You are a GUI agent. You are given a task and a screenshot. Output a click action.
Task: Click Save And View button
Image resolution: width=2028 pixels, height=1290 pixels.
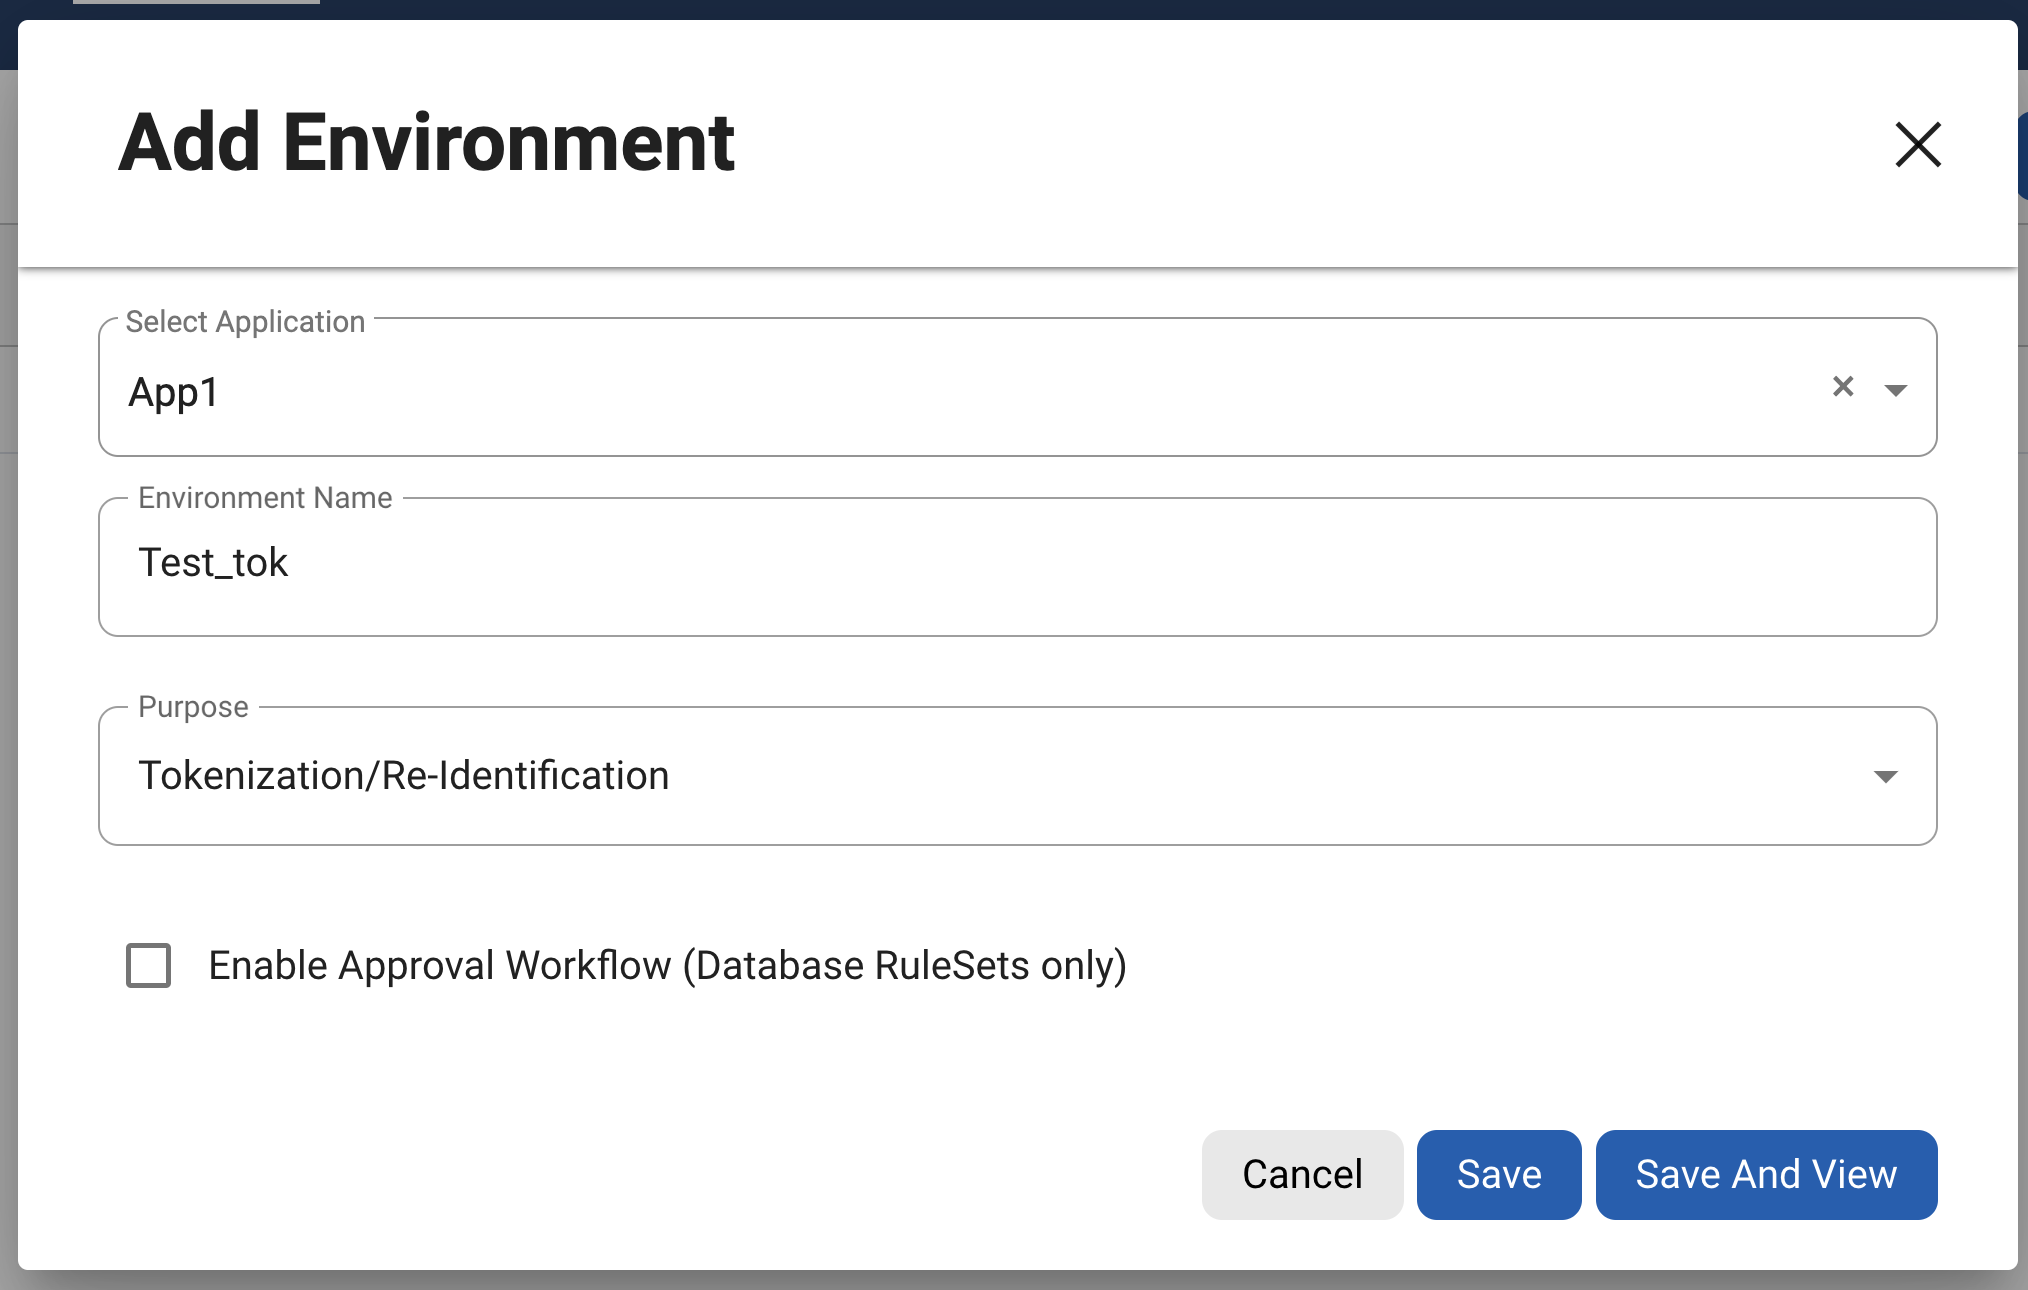[x=1765, y=1174]
